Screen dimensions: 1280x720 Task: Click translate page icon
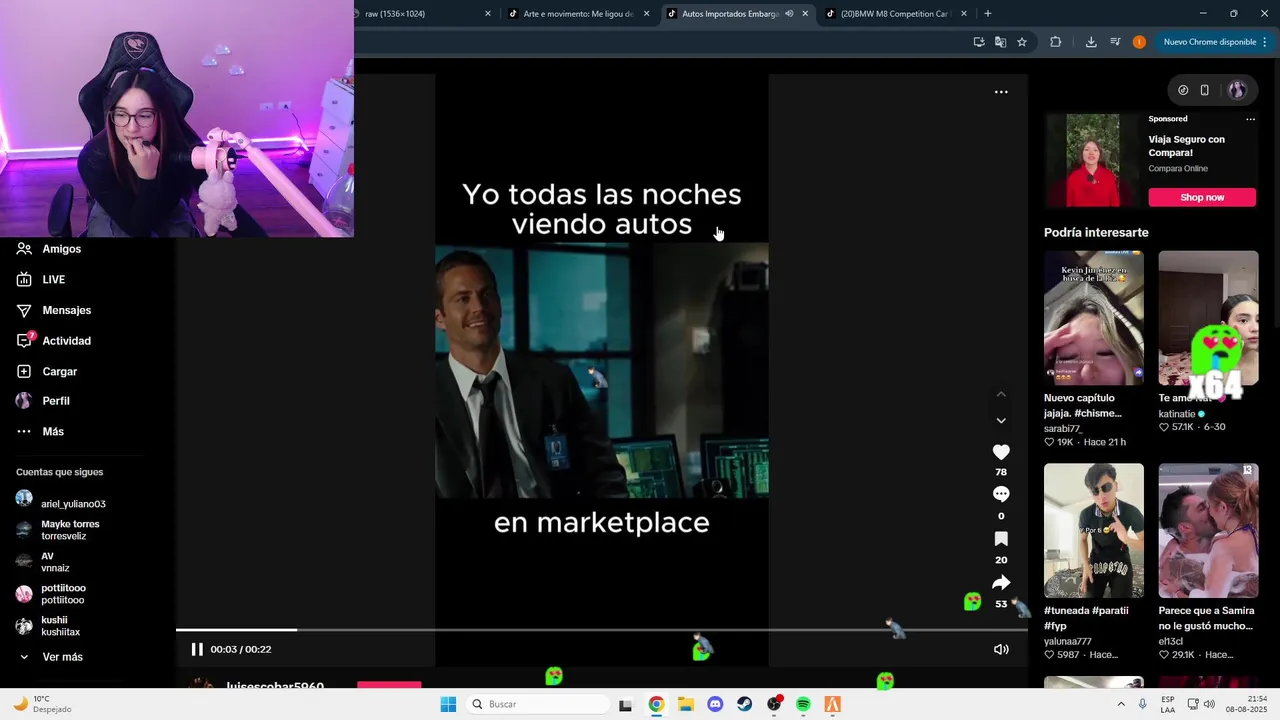coord(1000,42)
